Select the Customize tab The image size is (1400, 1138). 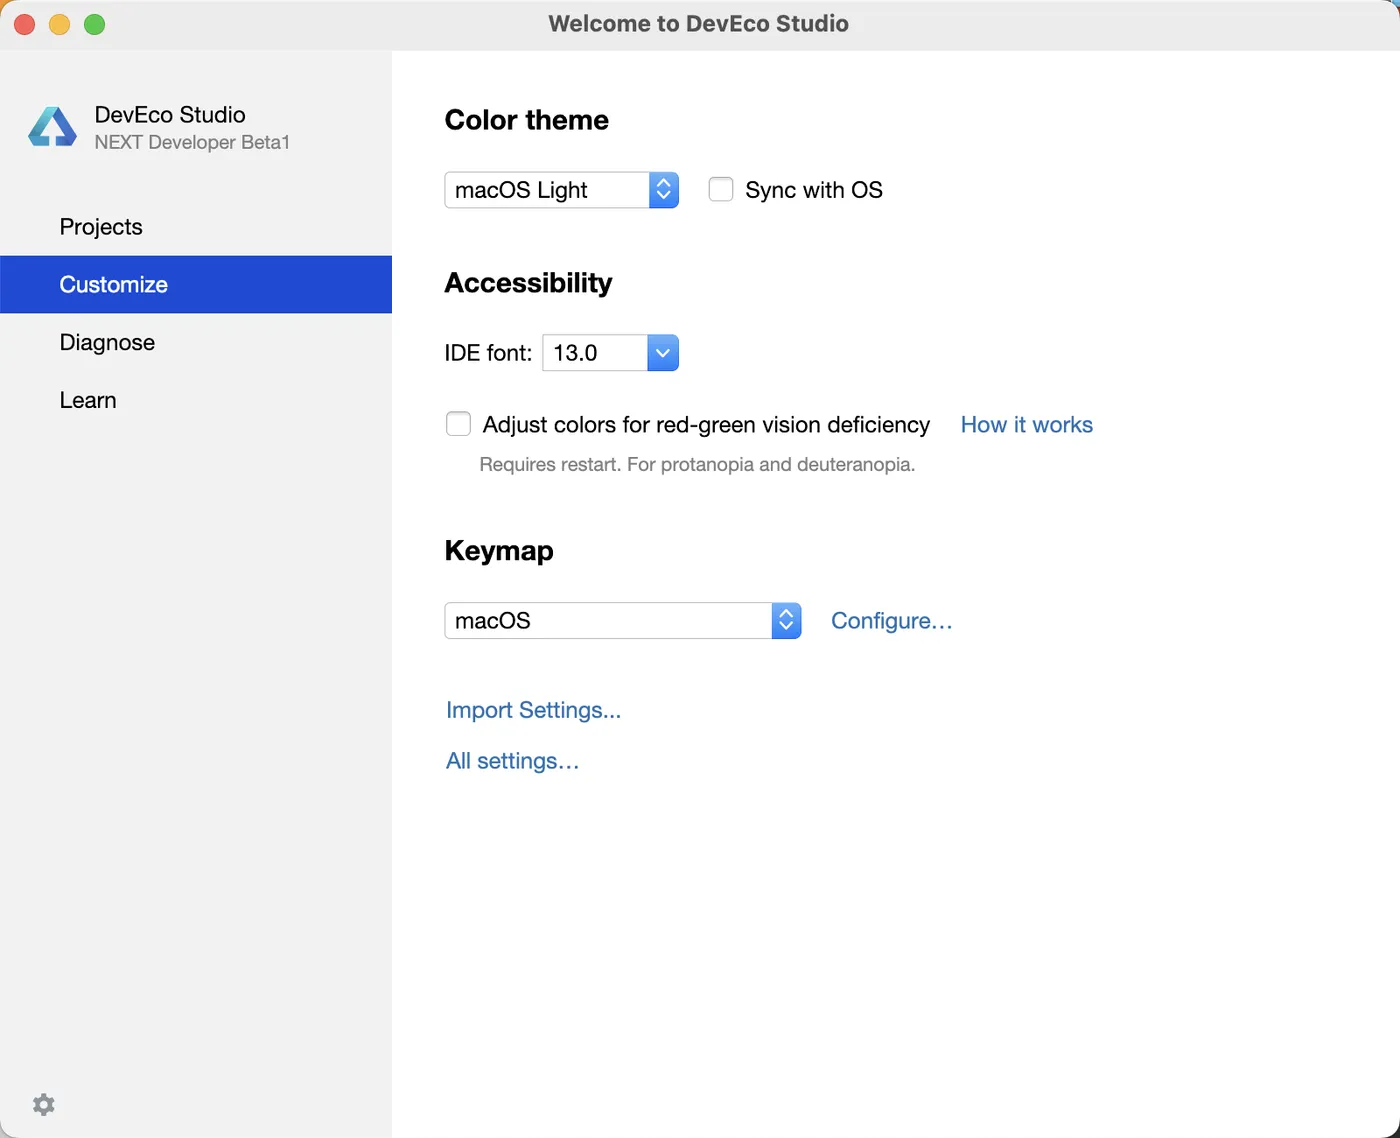[196, 285]
